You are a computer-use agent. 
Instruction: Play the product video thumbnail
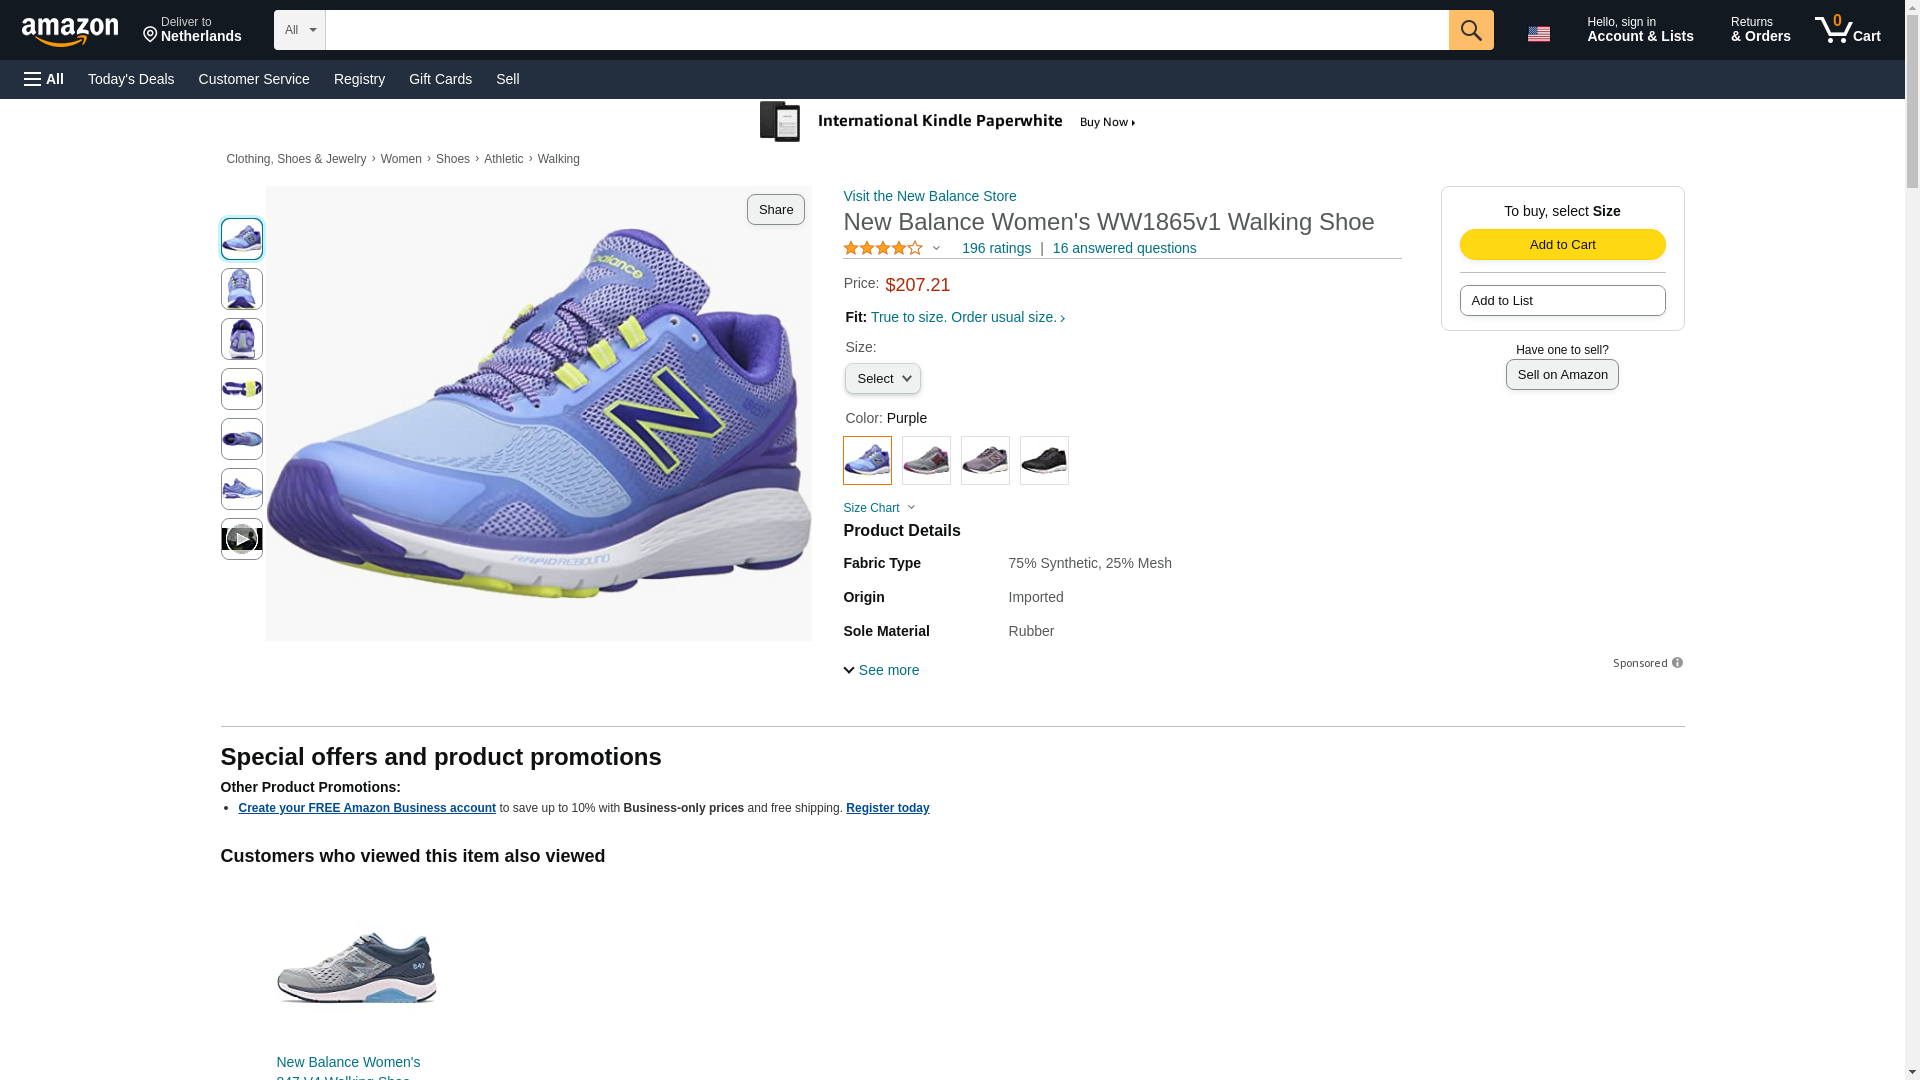(x=241, y=539)
